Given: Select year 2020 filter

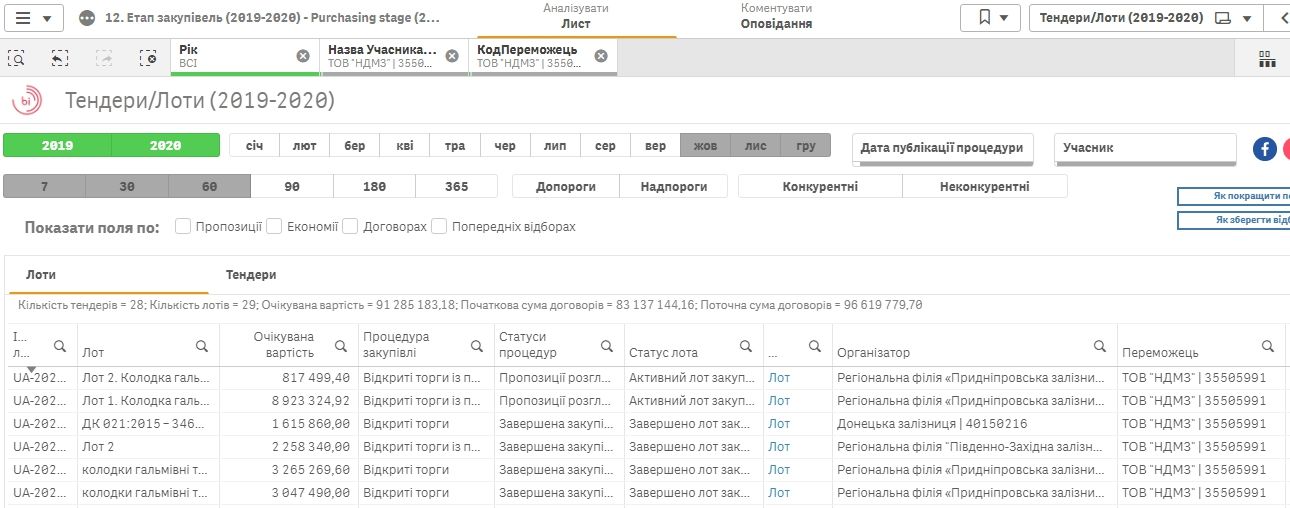Looking at the screenshot, I should pyautogui.click(x=165, y=146).
